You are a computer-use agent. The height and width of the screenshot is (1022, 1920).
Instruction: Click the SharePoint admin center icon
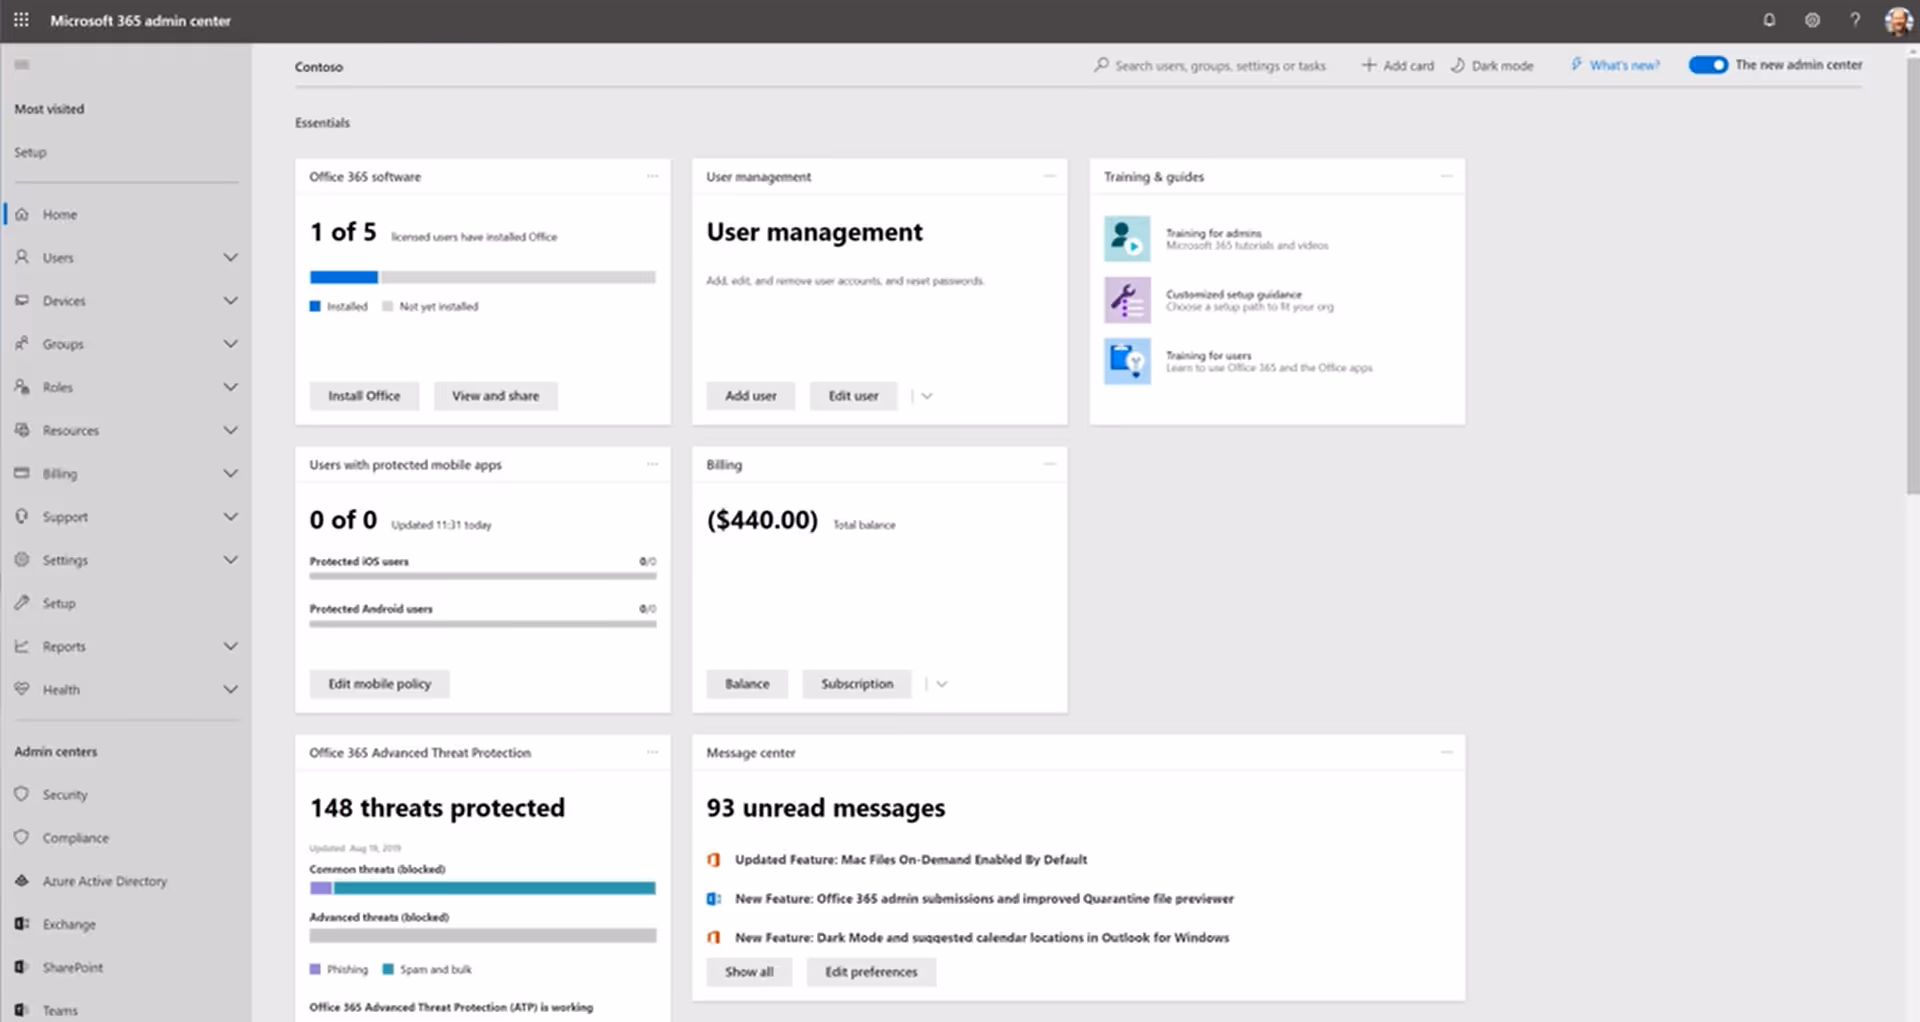point(22,967)
